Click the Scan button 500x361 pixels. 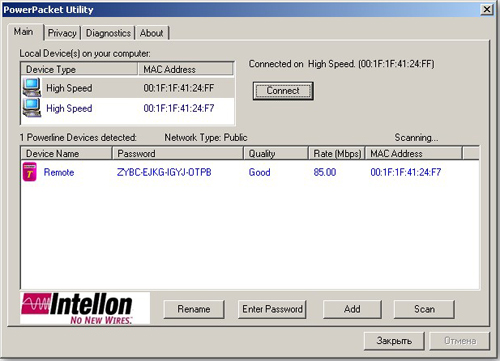coord(424,309)
